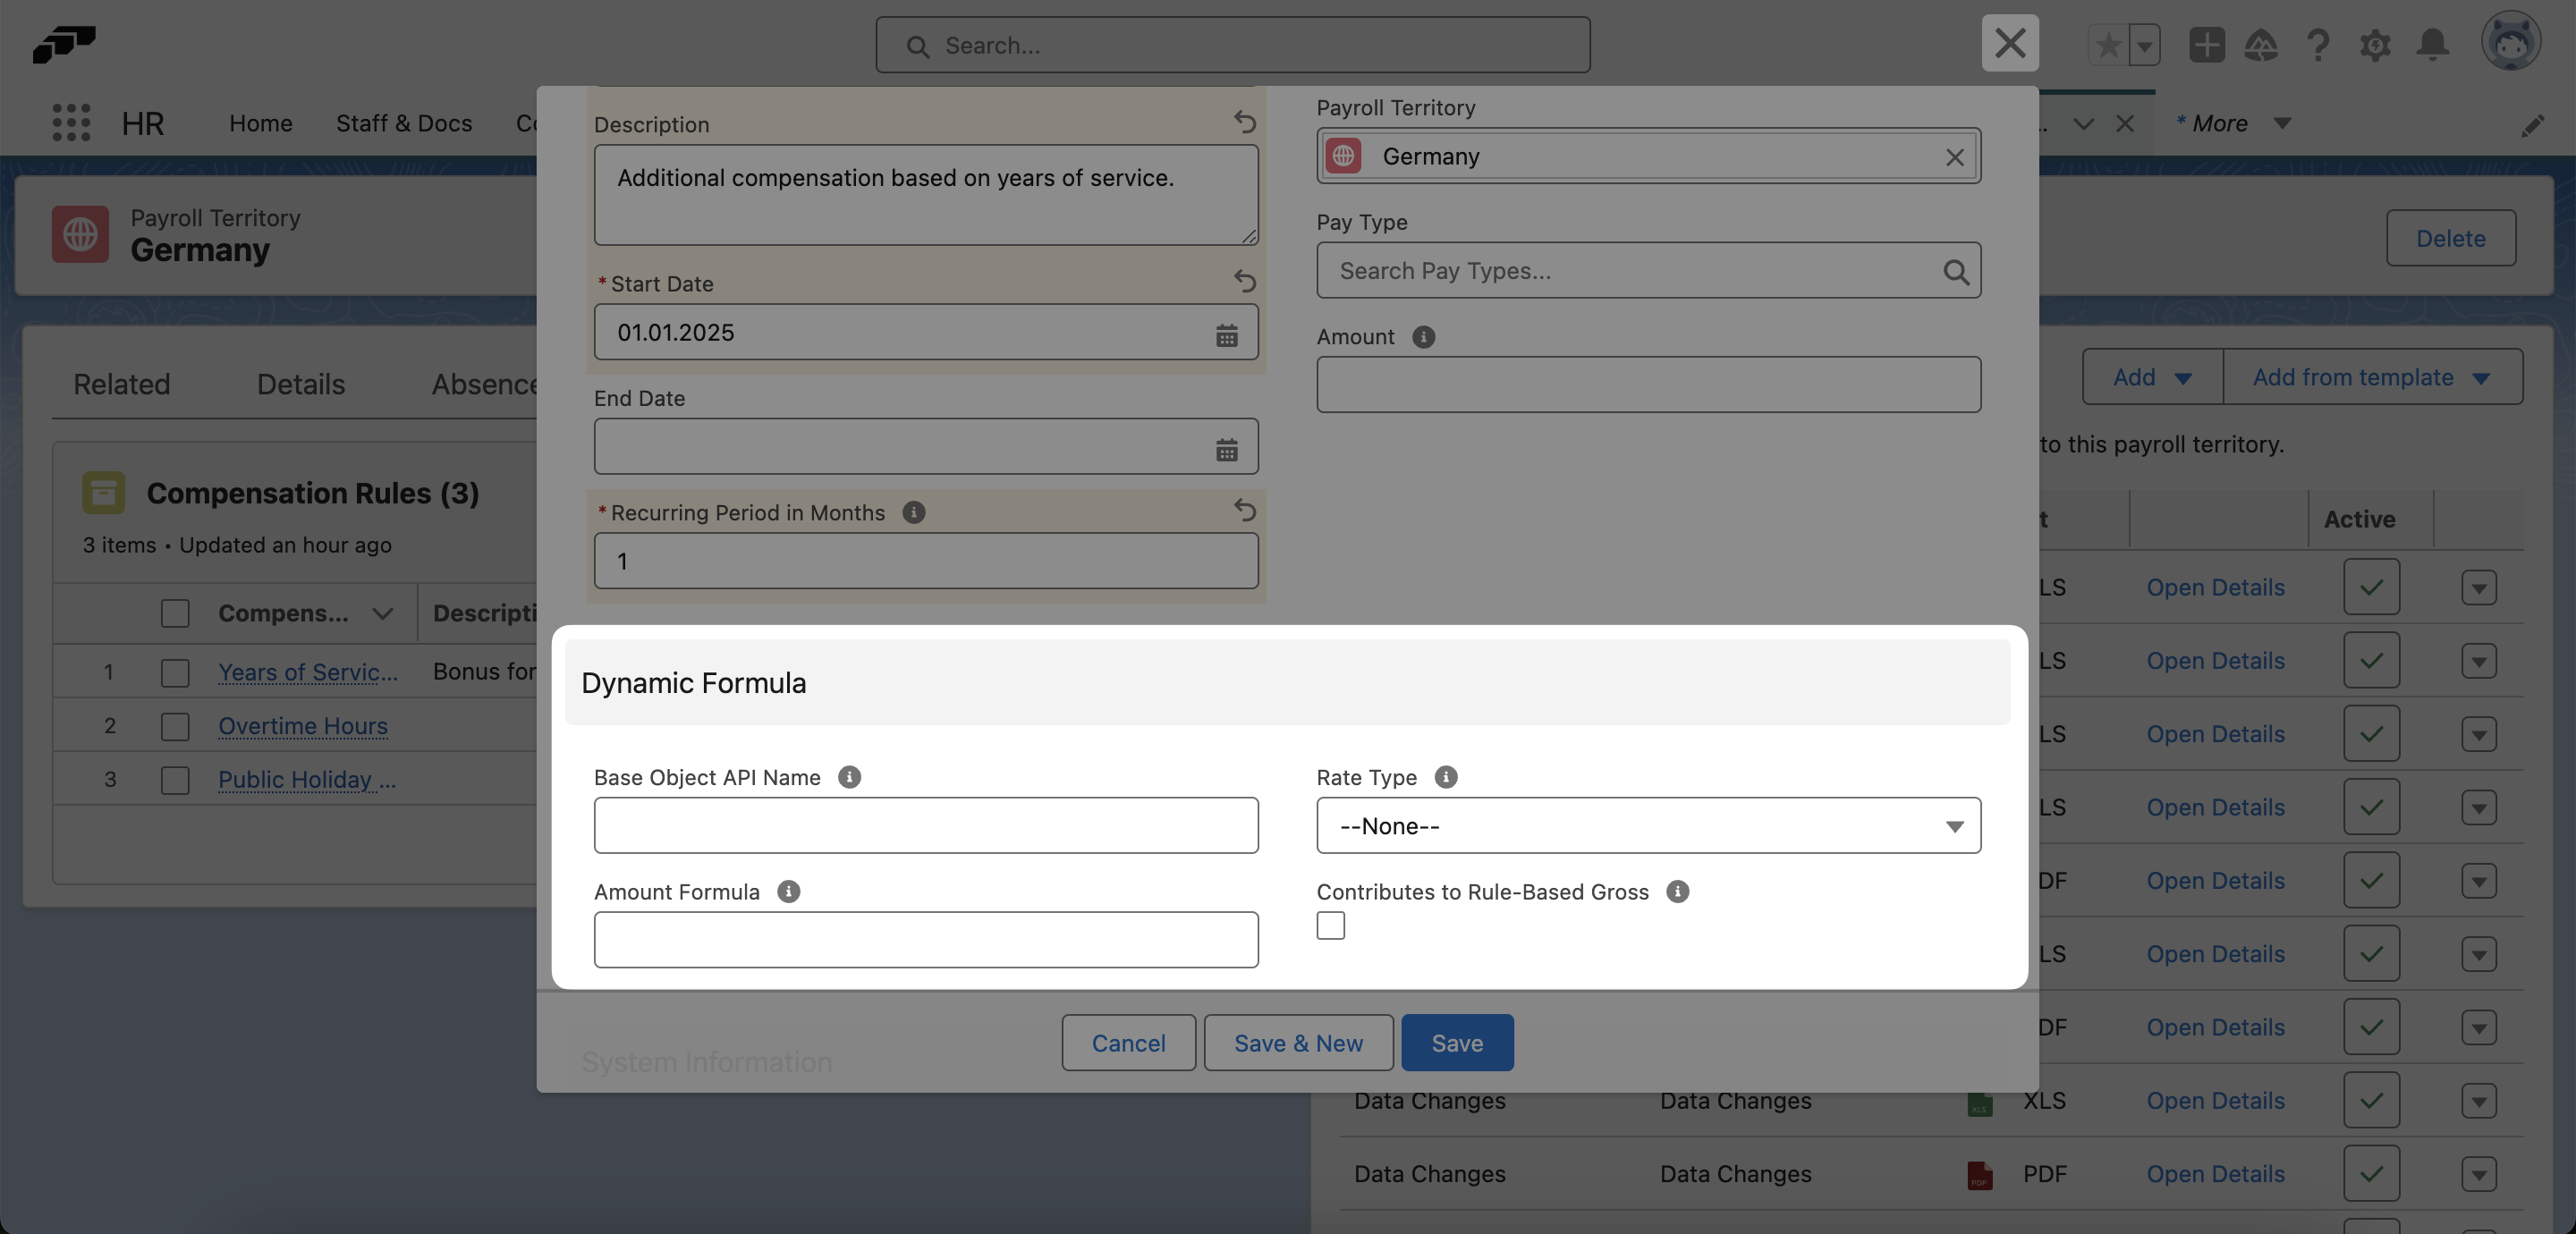
Task: Open the Start Date calendar picker
Action: [x=1228, y=333]
